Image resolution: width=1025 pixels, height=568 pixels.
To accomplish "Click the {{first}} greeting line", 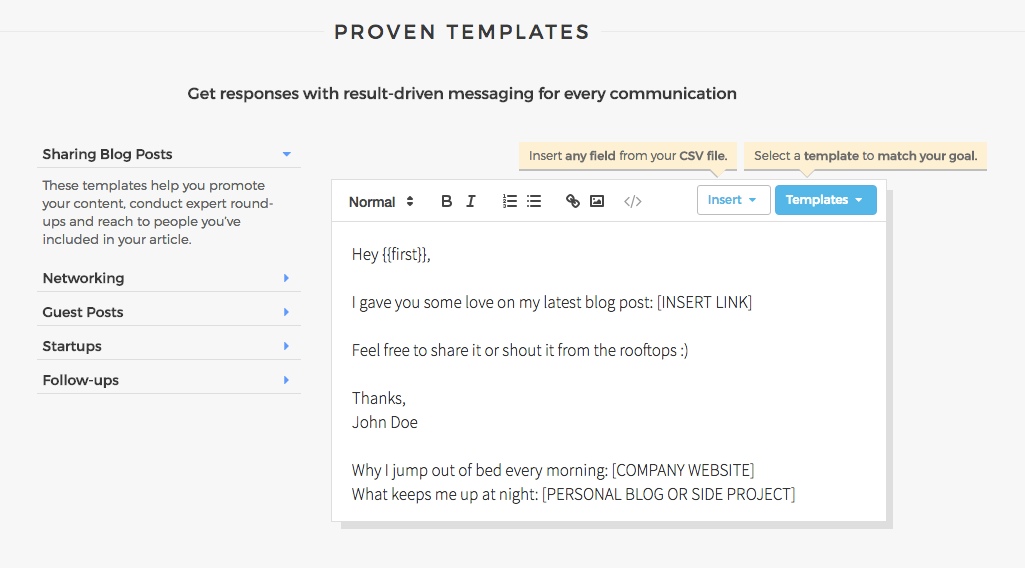I will point(391,255).
